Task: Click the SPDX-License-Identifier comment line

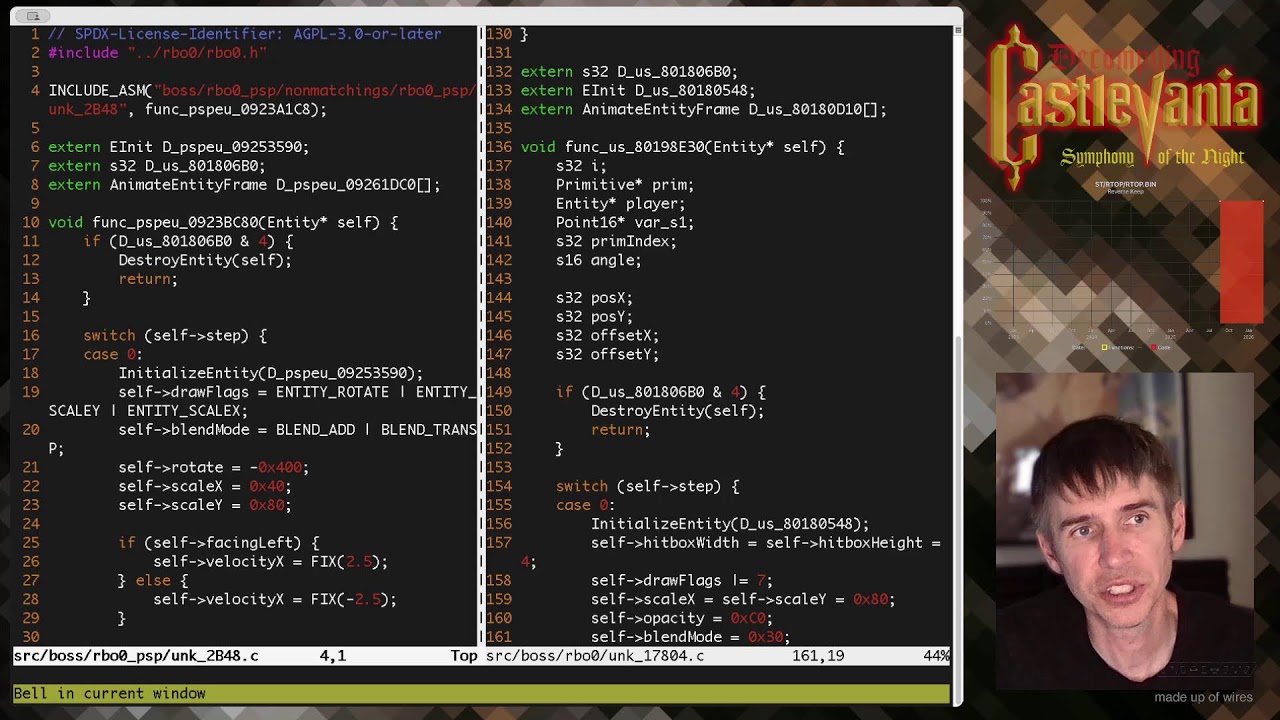Action: click(245, 34)
